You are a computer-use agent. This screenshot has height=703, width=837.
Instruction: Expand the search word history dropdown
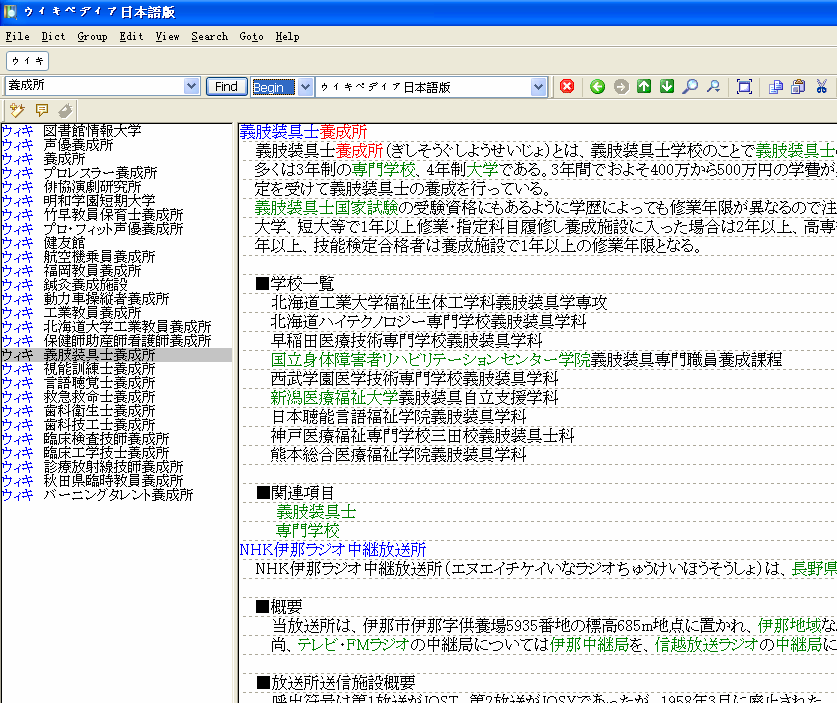click(192, 87)
